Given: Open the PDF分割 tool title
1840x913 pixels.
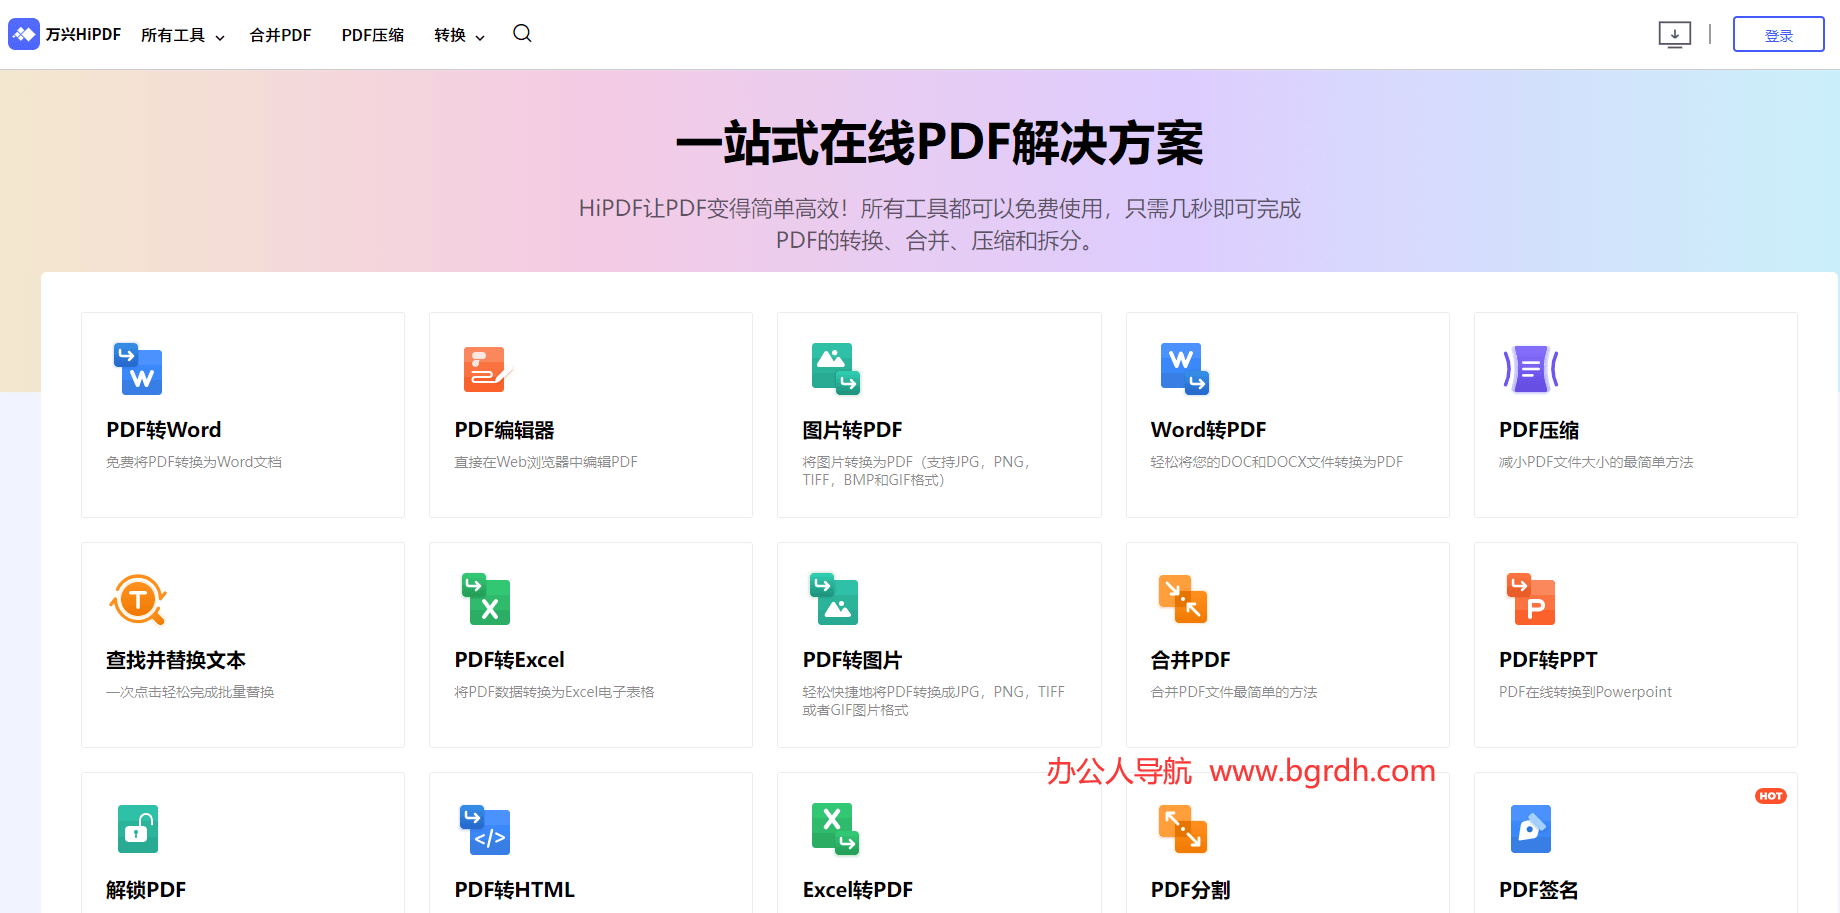Looking at the screenshot, I should (x=1190, y=890).
